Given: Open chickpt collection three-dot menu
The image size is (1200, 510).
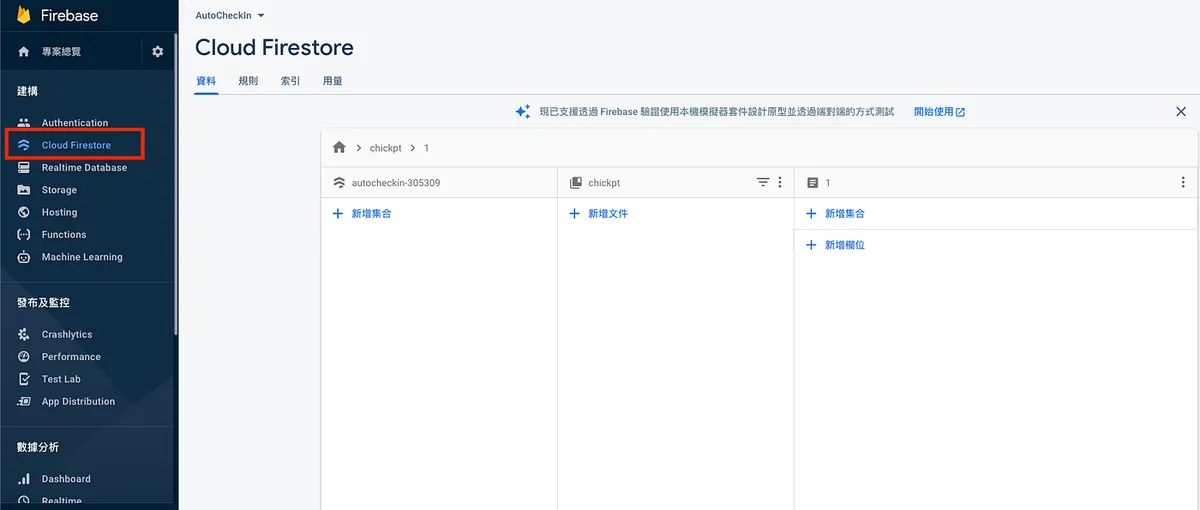Looking at the screenshot, I should coord(780,183).
